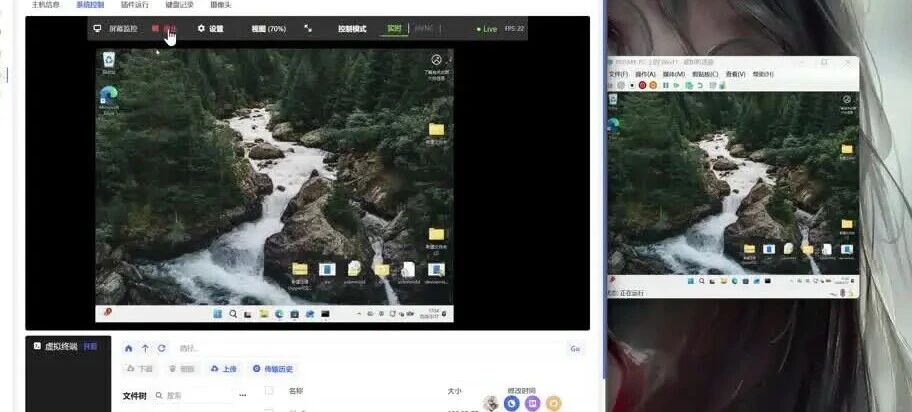The width and height of the screenshot is (912, 412).
Task: Click Search icon on remote screen taskbar
Action: click(233, 314)
